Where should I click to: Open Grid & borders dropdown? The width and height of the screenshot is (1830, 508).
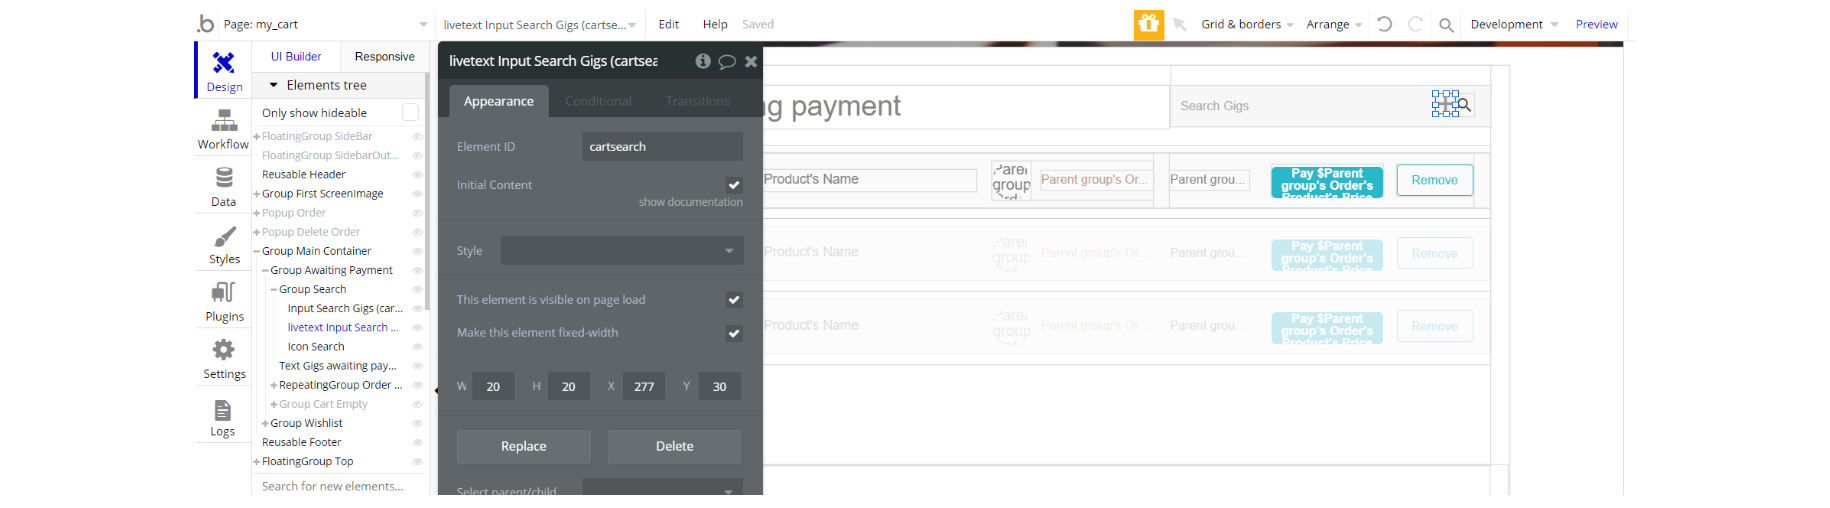coord(1247,24)
